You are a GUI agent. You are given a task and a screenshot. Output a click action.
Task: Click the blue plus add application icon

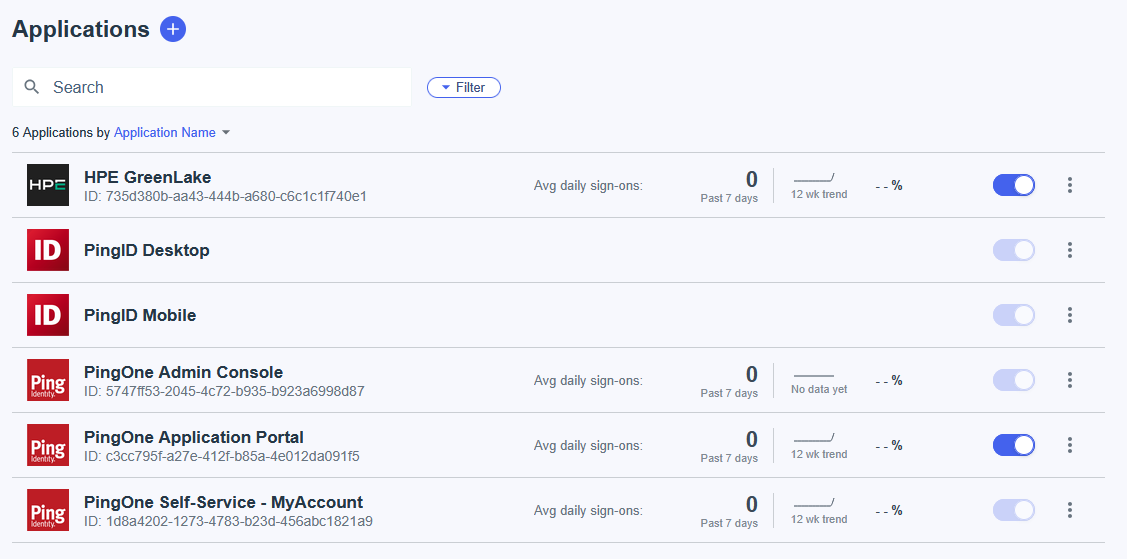coord(173,29)
